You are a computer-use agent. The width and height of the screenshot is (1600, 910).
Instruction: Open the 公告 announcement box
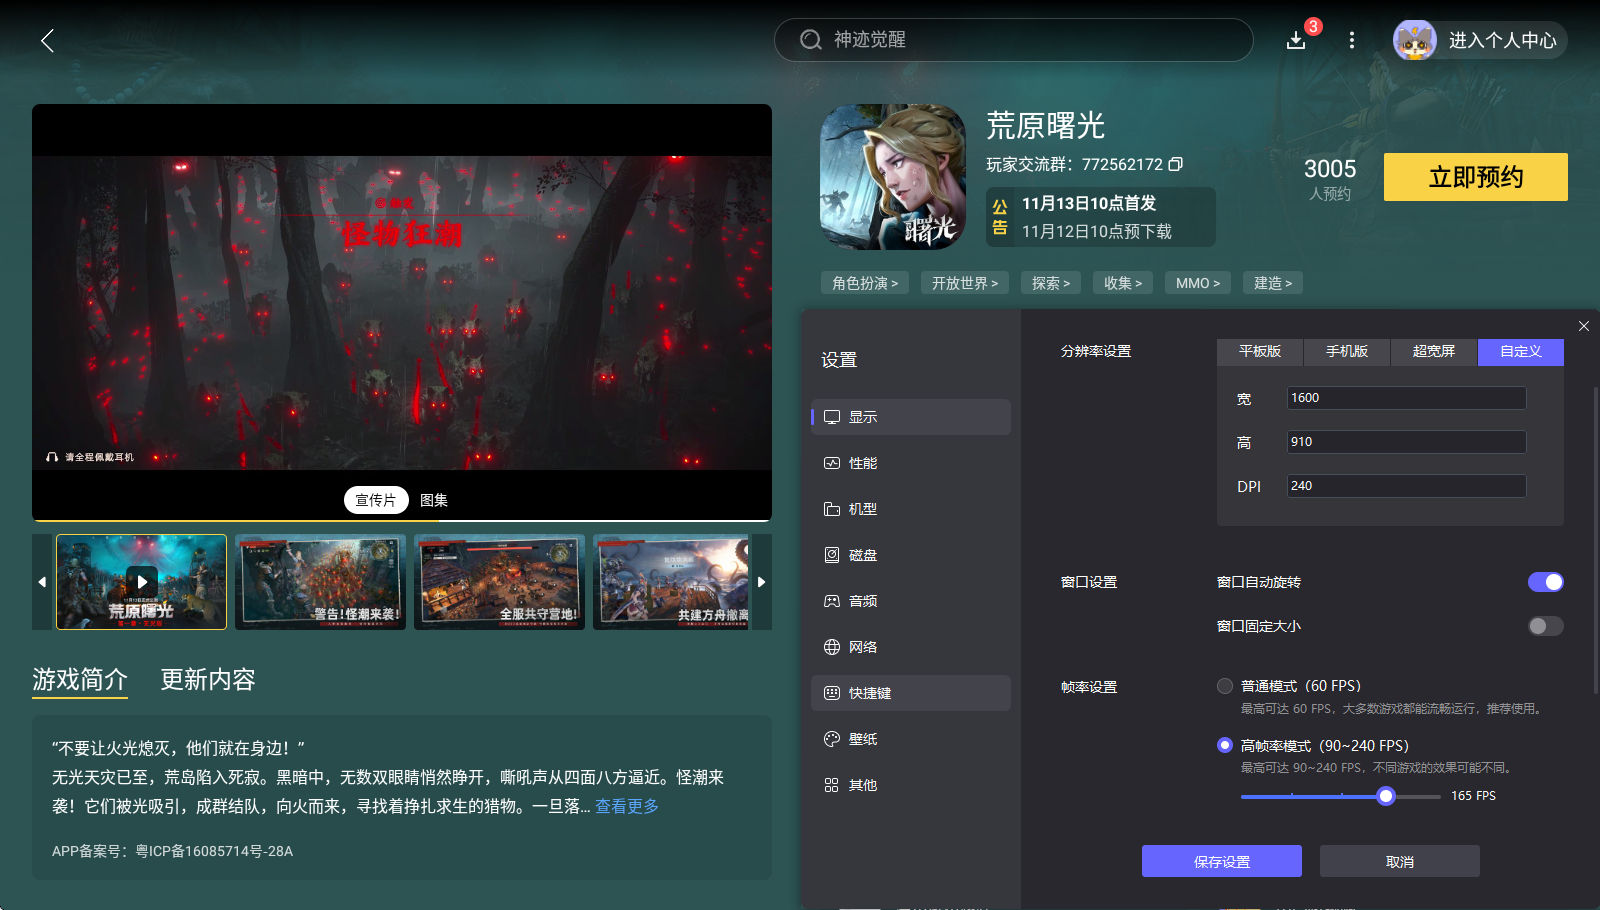click(1101, 217)
